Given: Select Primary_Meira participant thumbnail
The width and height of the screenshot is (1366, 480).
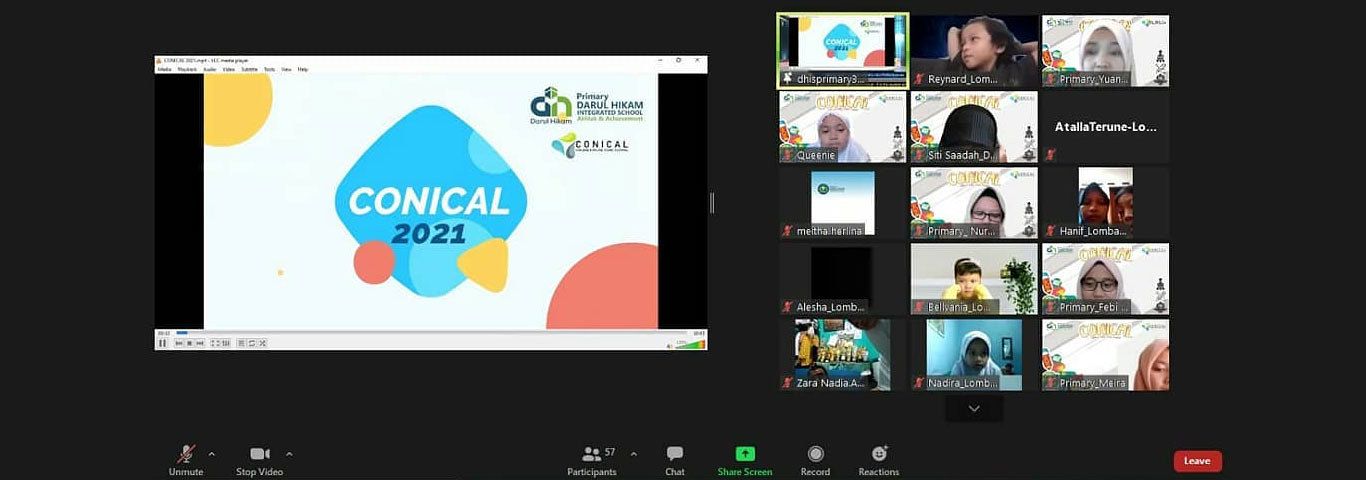Looking at the screenshot, I should [x=1105, y=355].
